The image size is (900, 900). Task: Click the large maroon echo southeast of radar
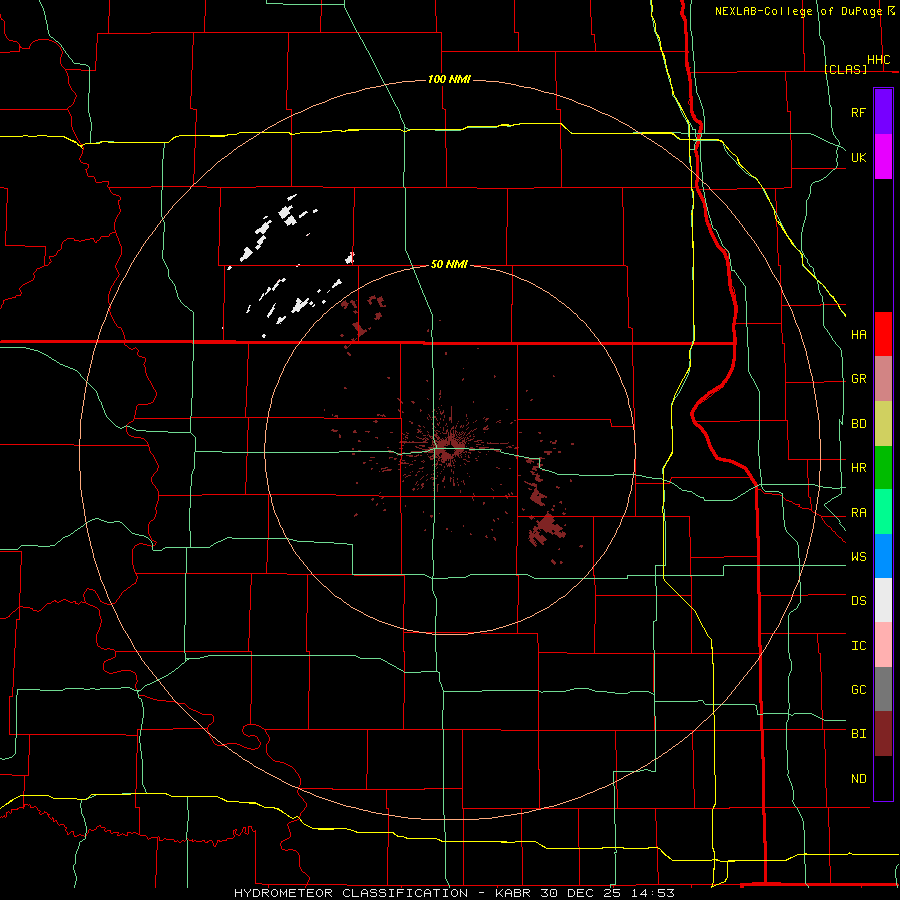pyautogui.click(x=546, y=528)
